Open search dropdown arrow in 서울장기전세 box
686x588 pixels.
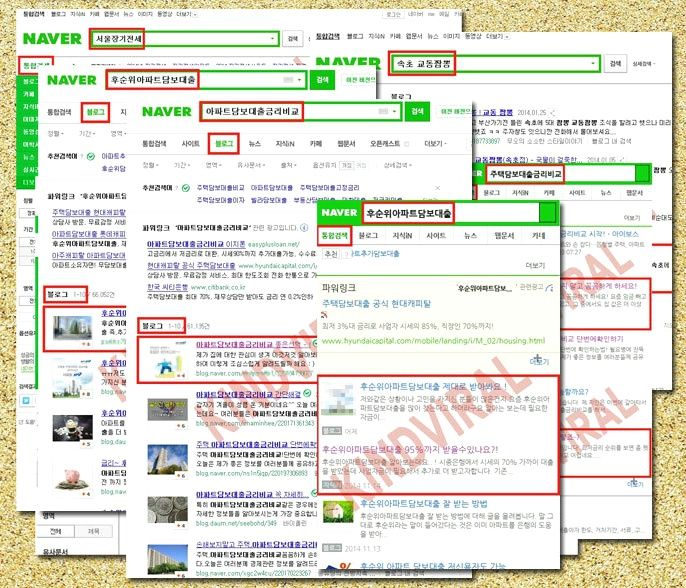click(x=272, y=39)
